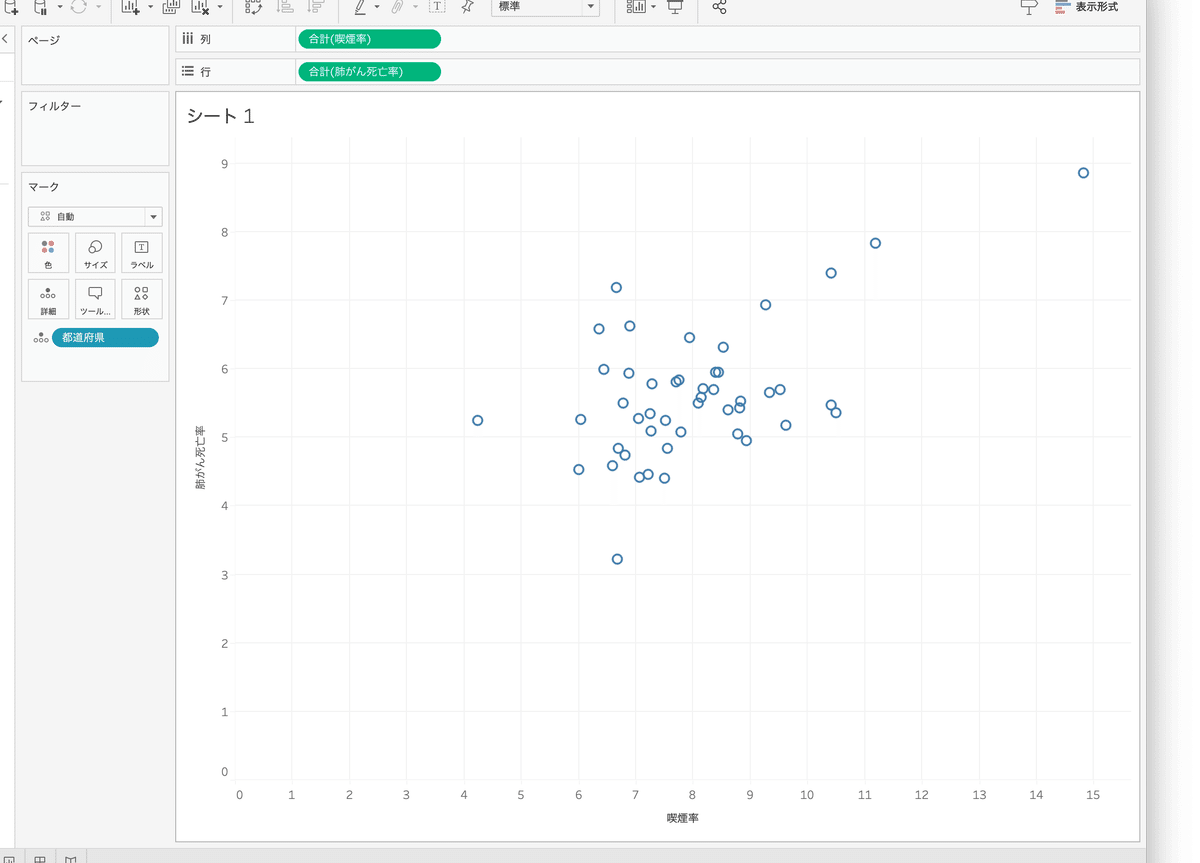The width and height of the screenshot is (1200, 863).
Task: Click the 表示形式 Show Me button
Action: point(1087,7)
